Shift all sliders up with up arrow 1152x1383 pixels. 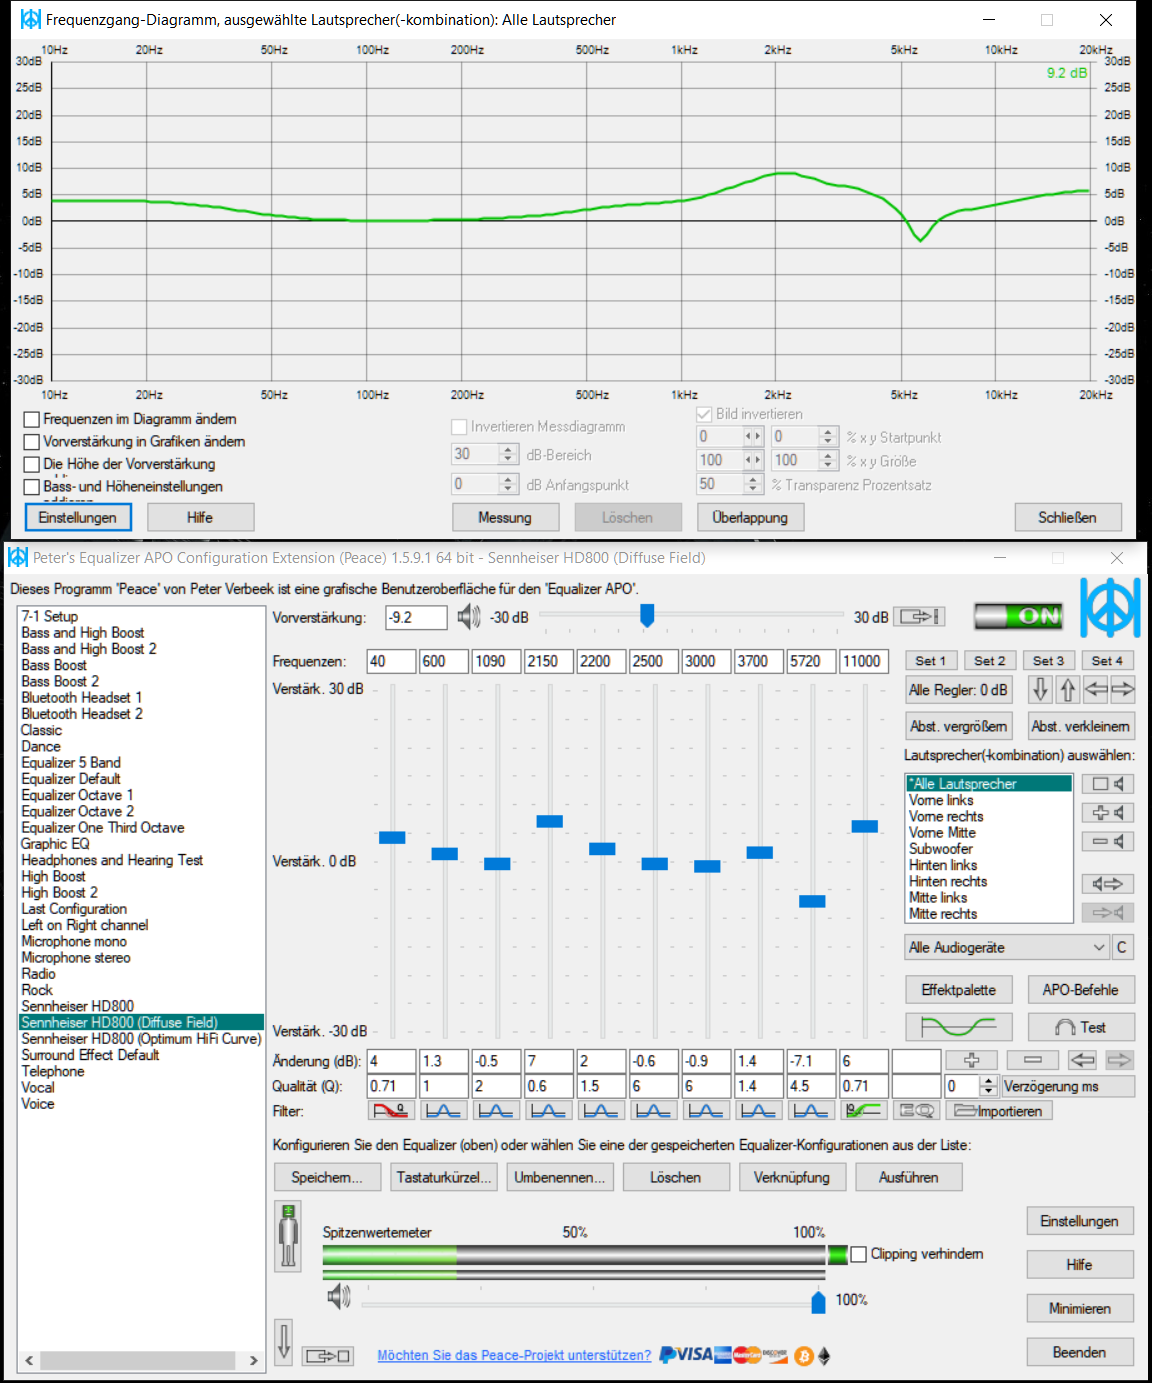click(x=1068, y=690)
